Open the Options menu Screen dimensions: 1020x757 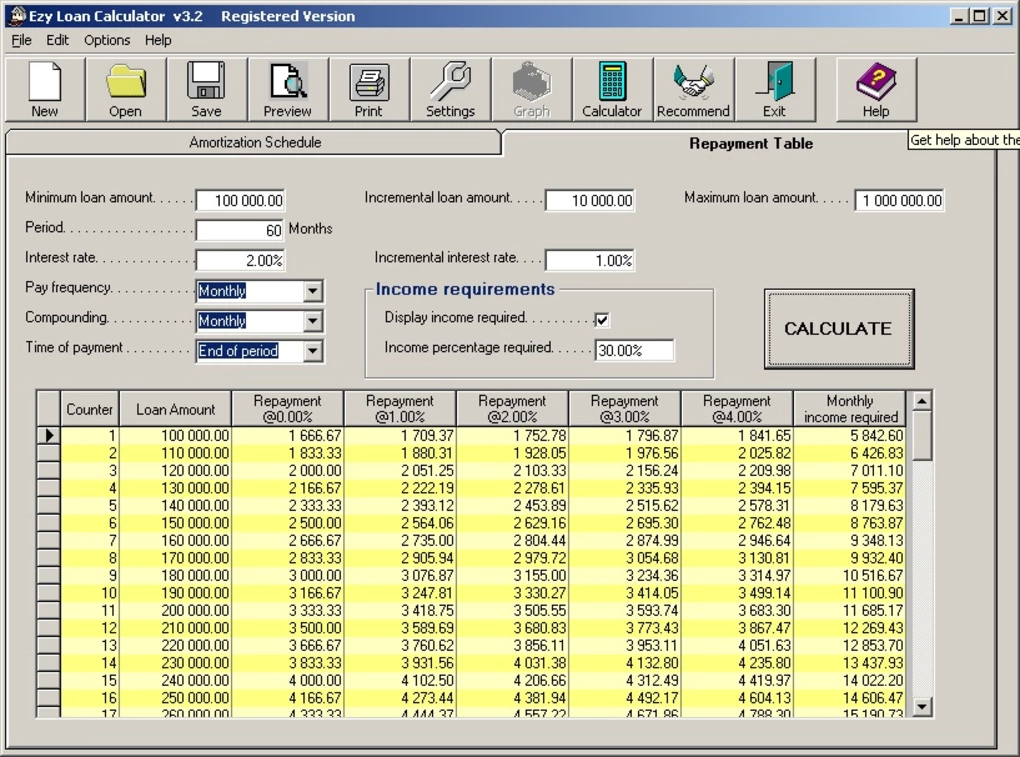coord(106,40)
